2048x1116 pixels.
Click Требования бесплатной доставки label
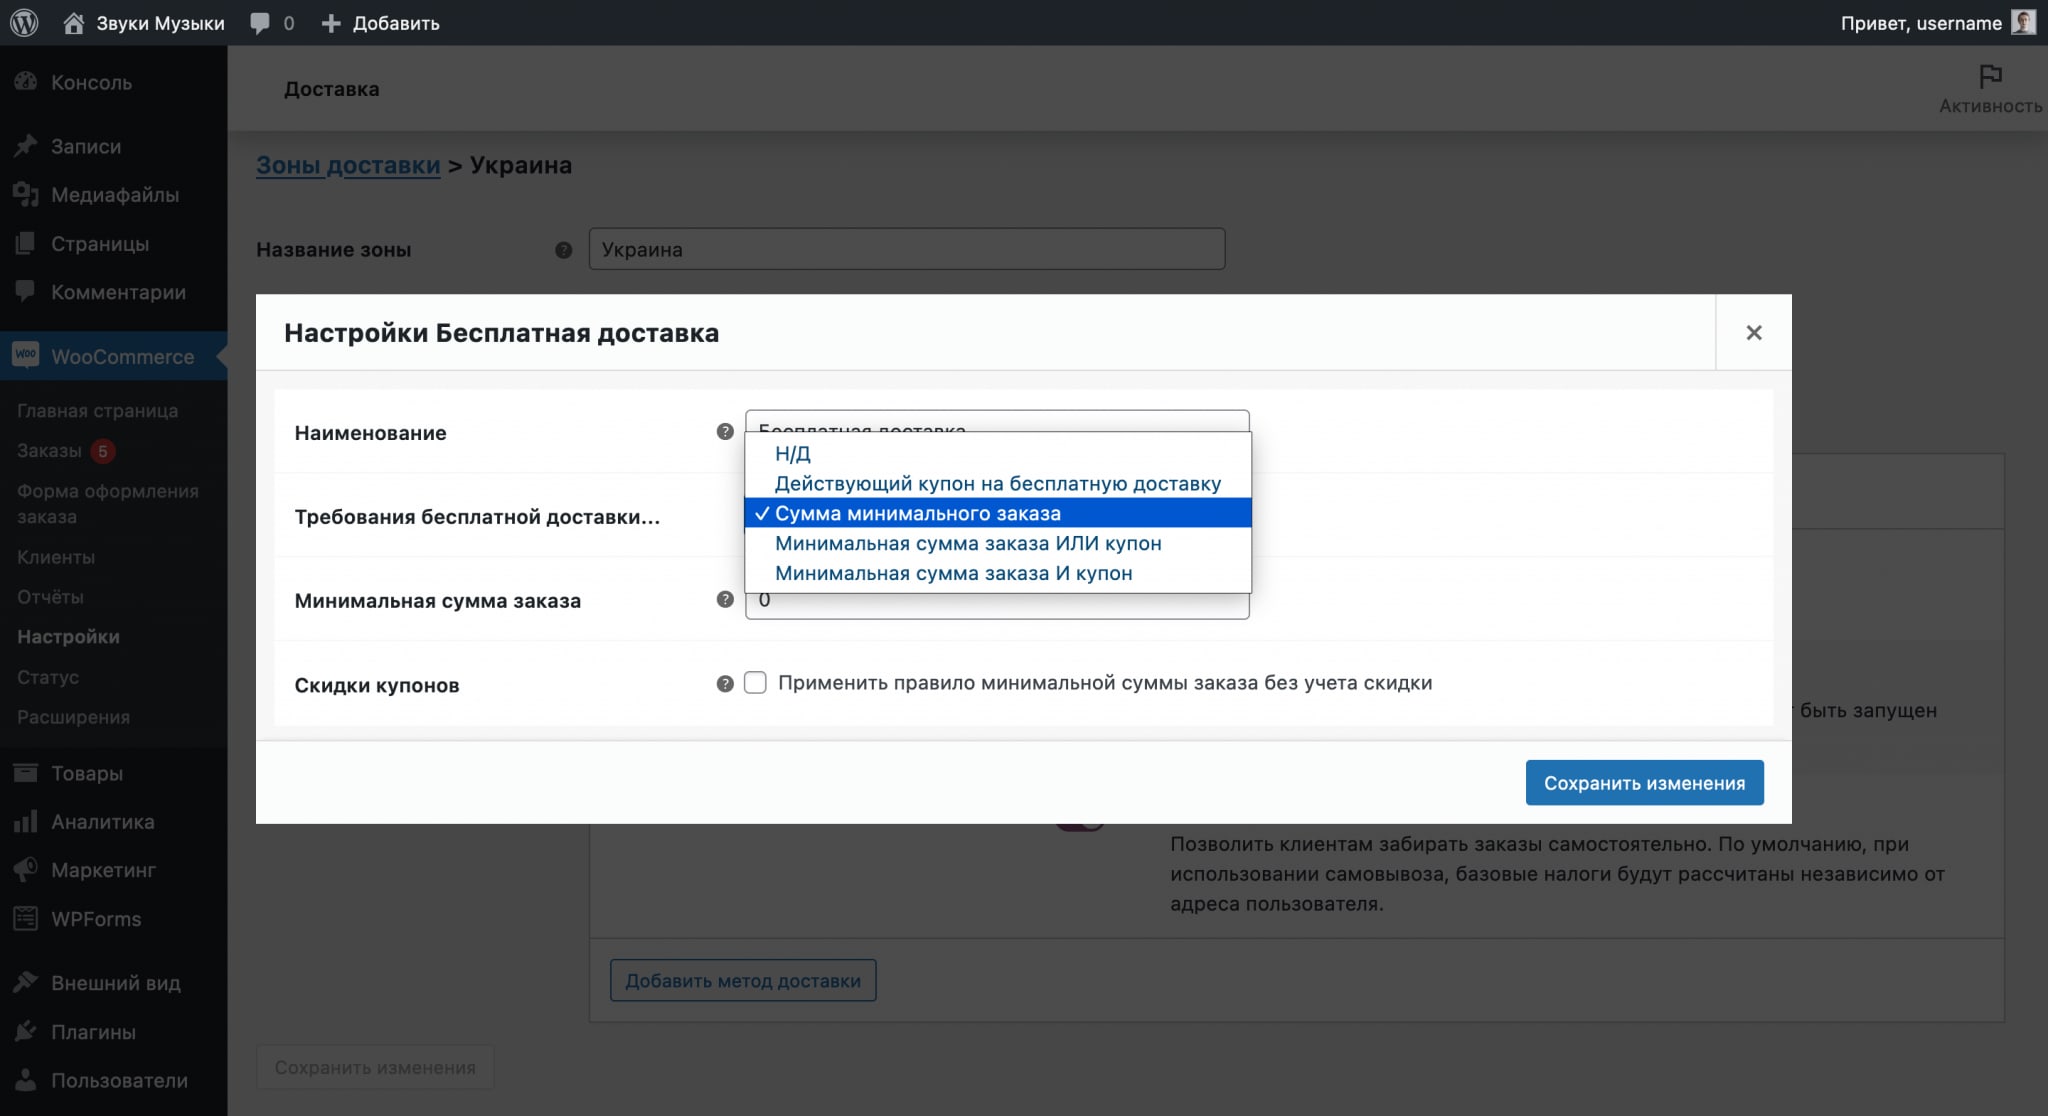coord(477,517)
